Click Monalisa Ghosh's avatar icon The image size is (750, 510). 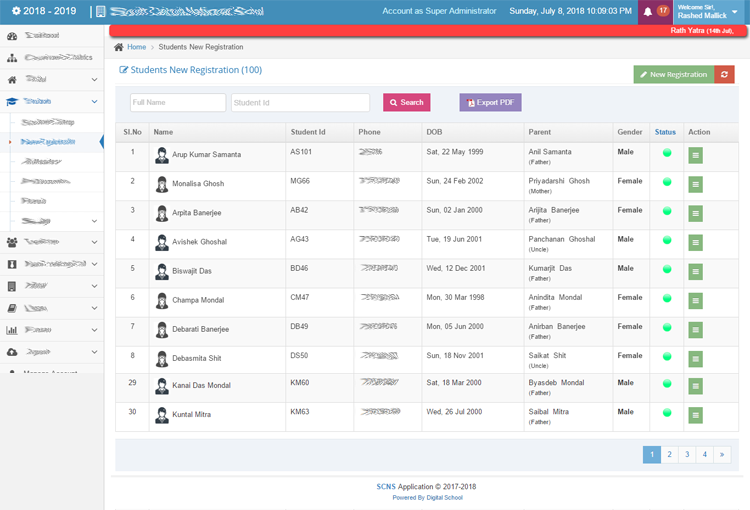pos(161,184)
